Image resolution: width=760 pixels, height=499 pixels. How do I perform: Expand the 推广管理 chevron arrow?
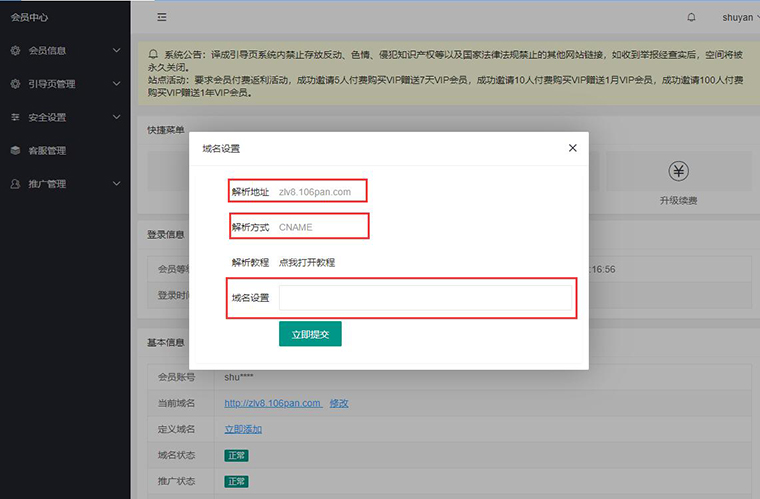(117, 184)
